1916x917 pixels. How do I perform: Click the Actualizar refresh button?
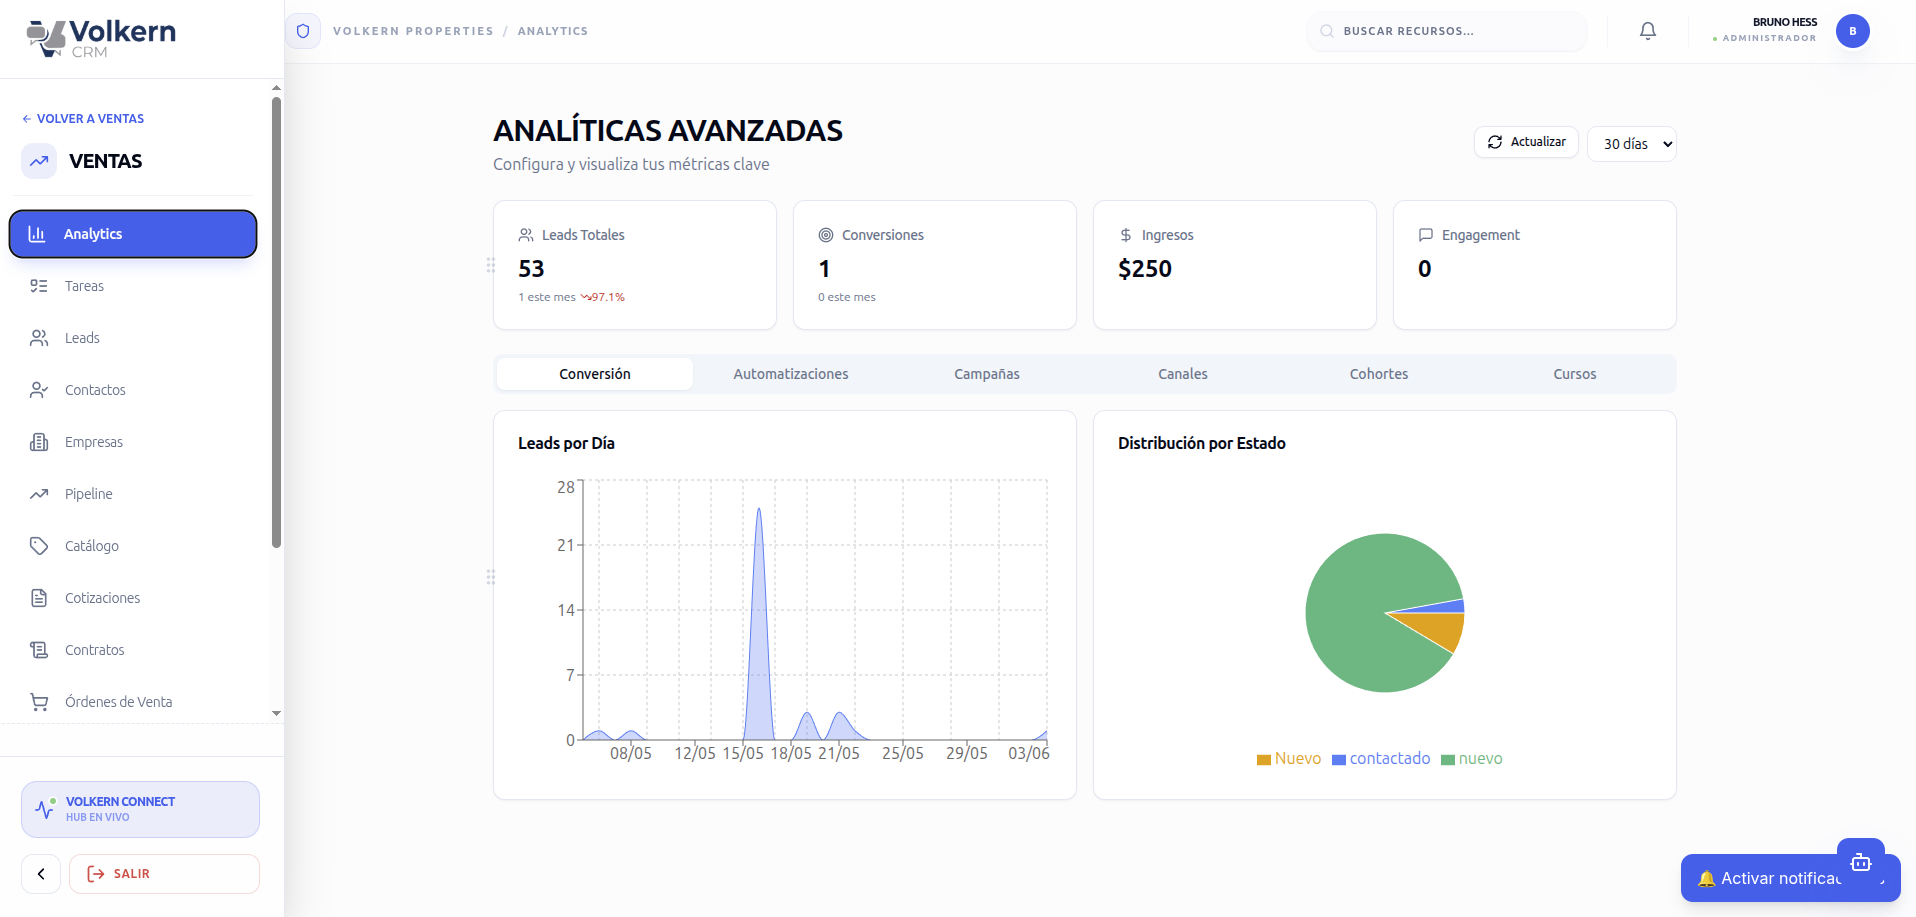[1526, 142]
